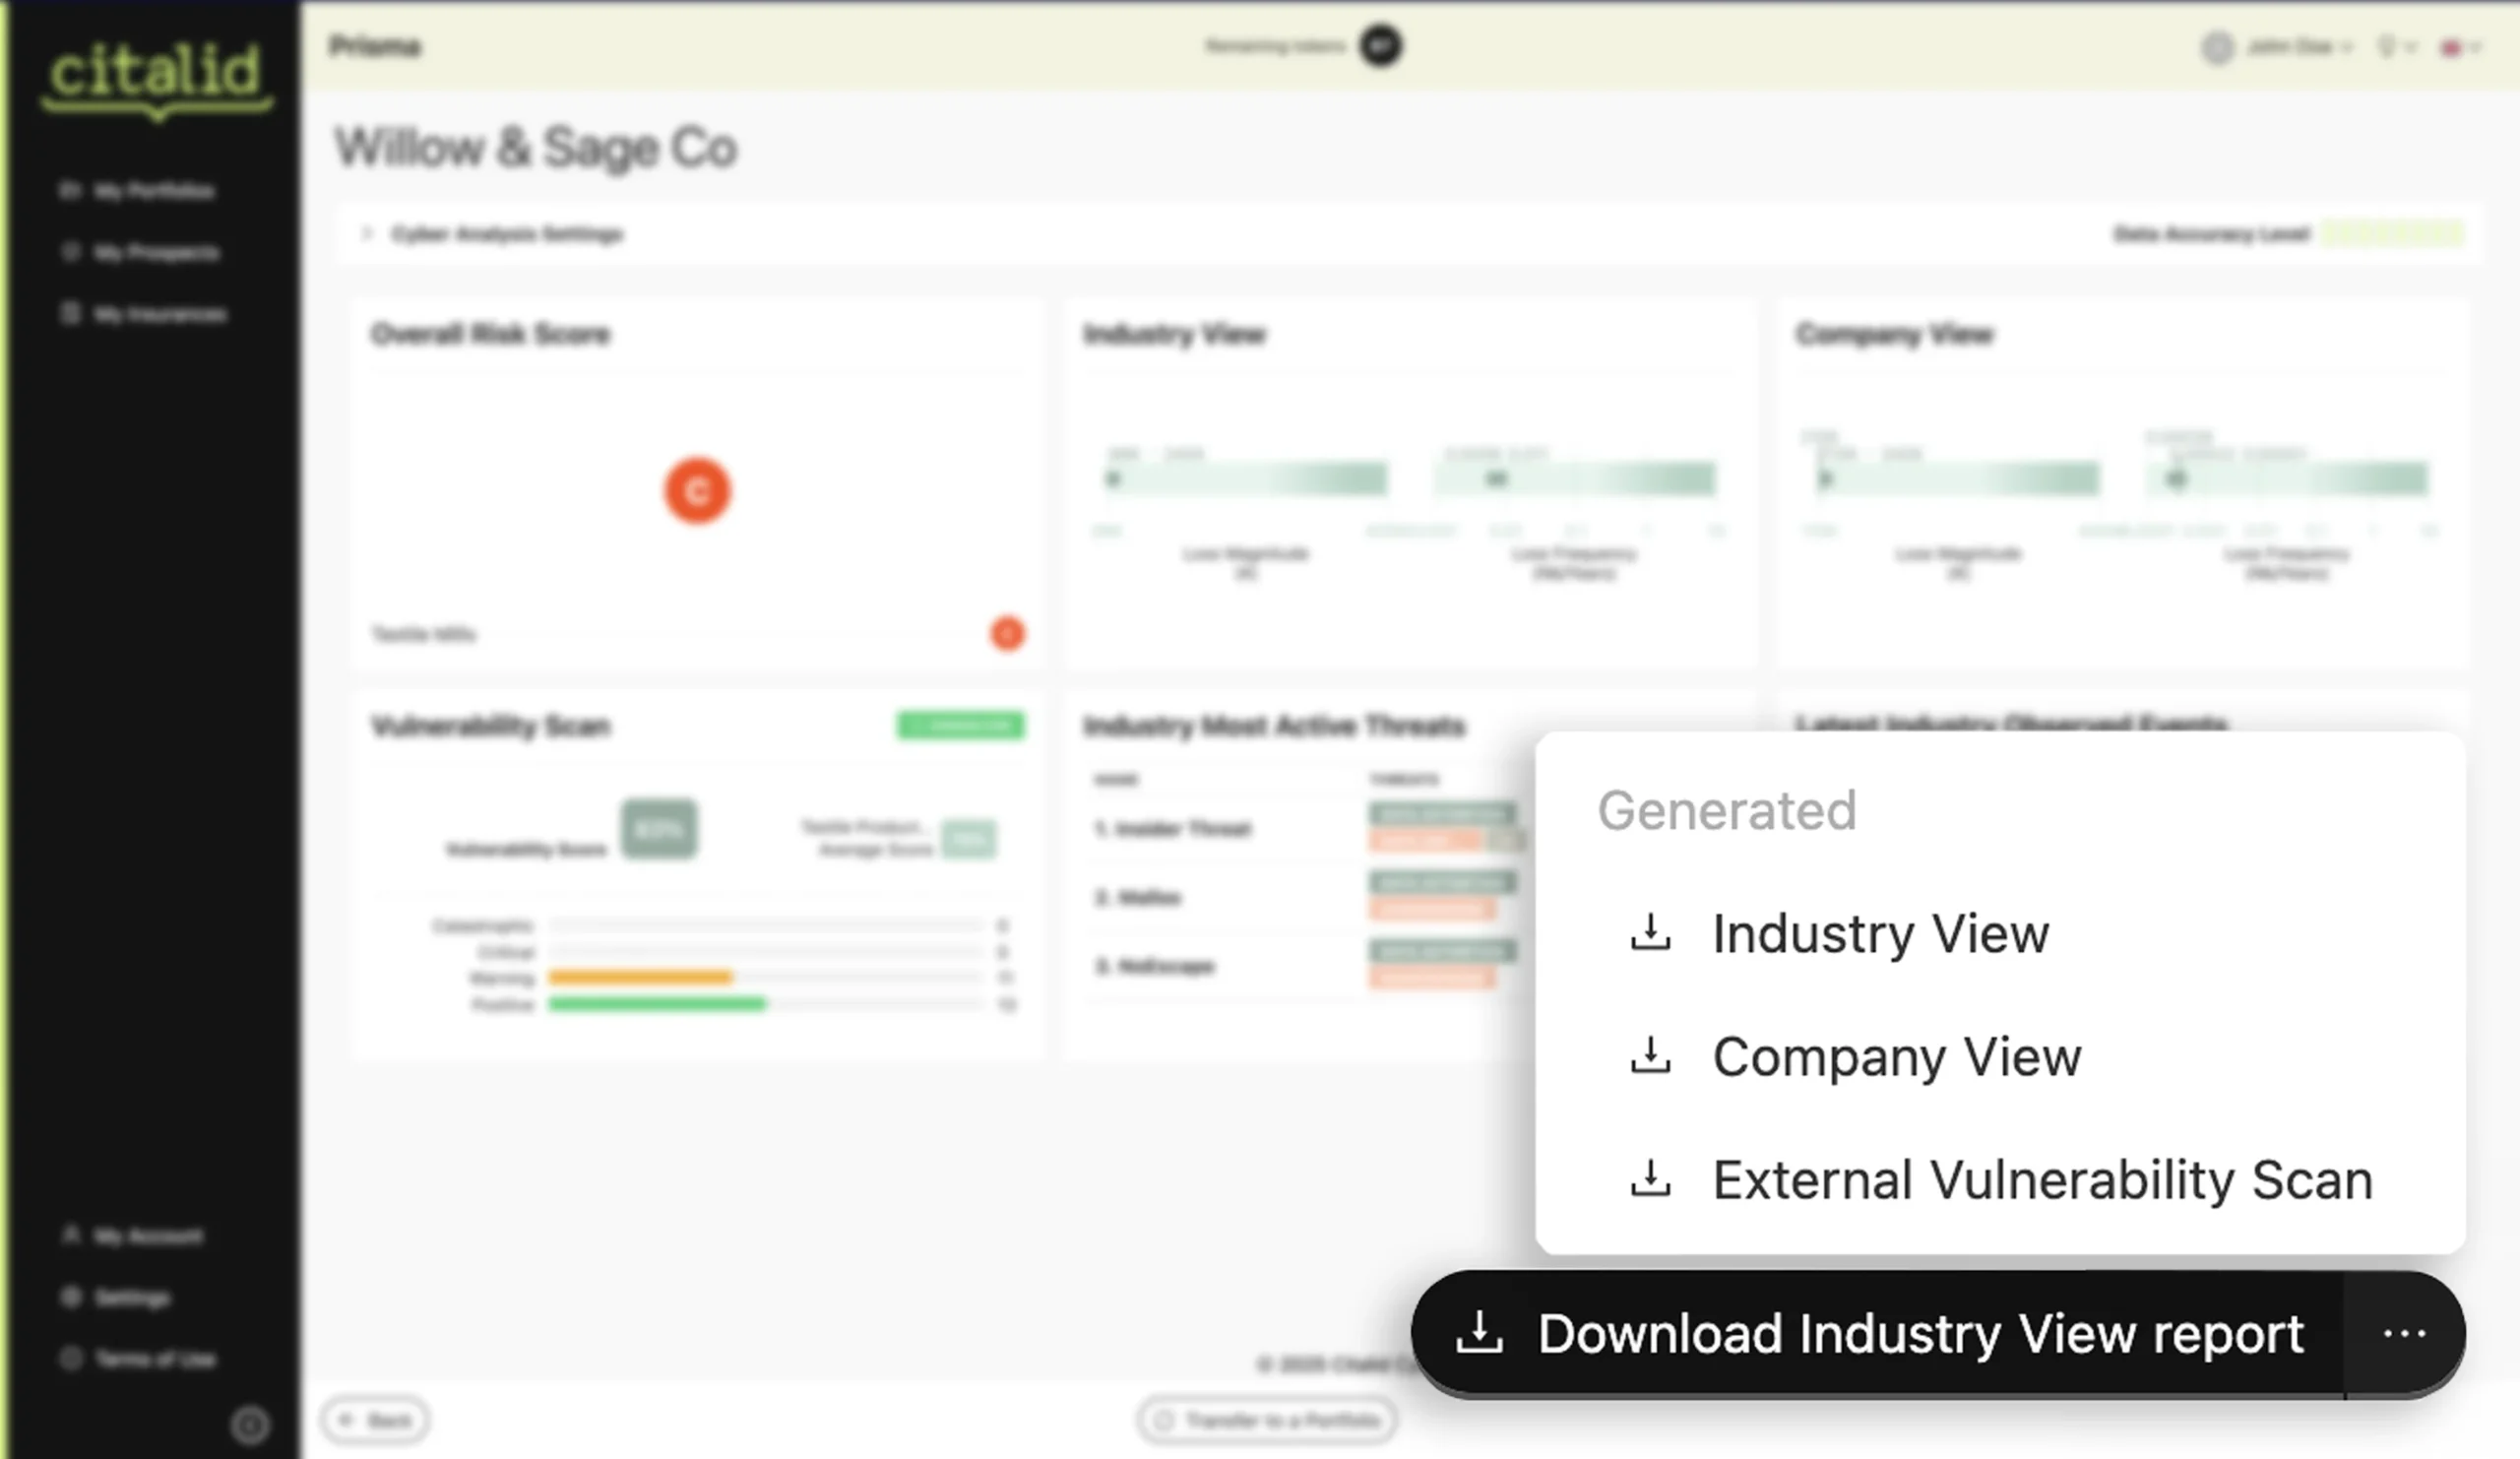This screenshot has height=1459, width=2520.
Task: Click the help or info icon bottom-left
Action: click(x=250, y=1421)
